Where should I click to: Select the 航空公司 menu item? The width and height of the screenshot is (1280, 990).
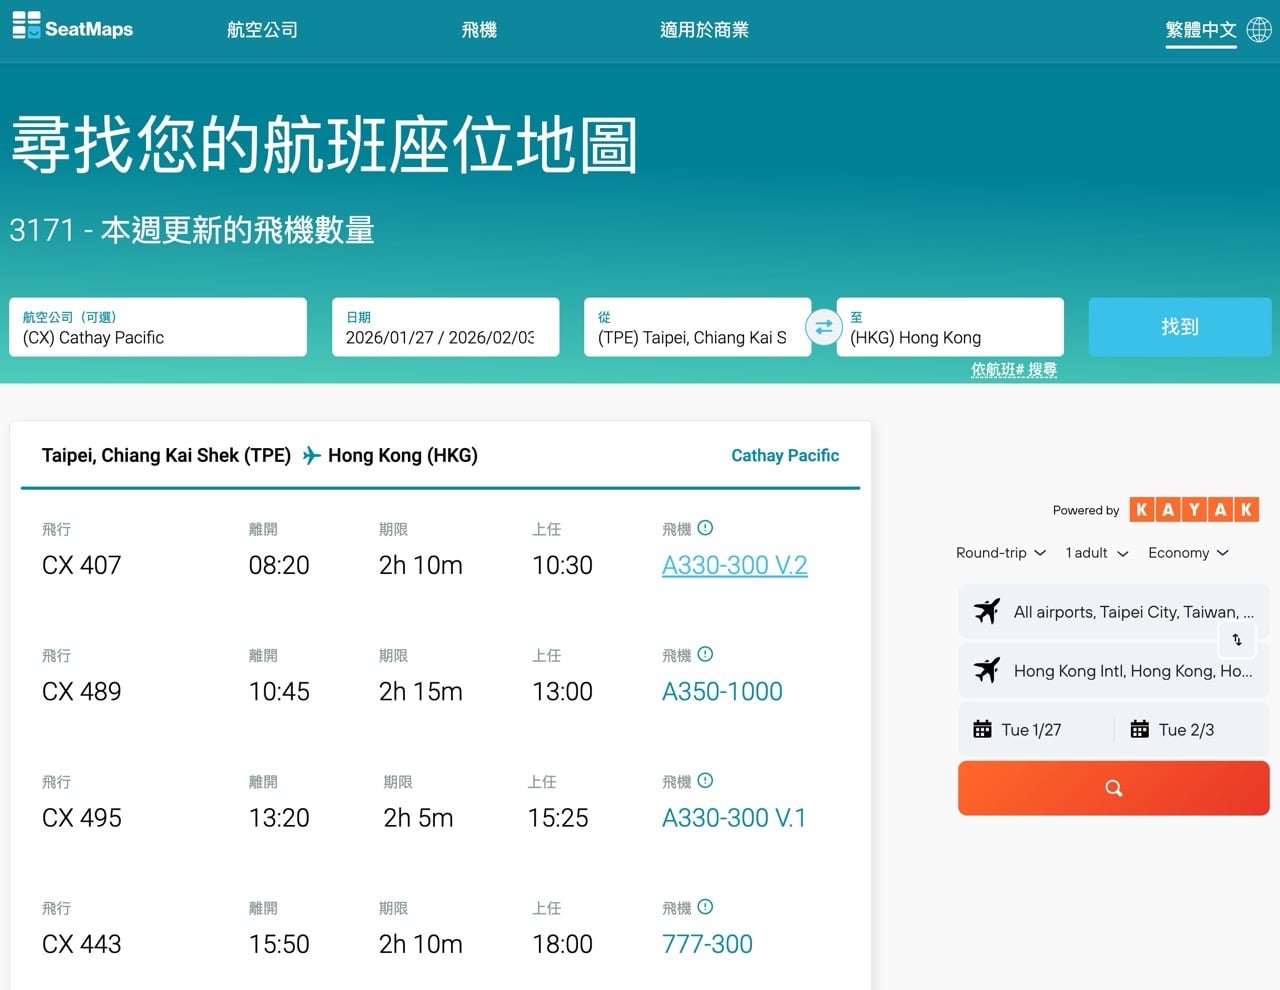point(262,29)
